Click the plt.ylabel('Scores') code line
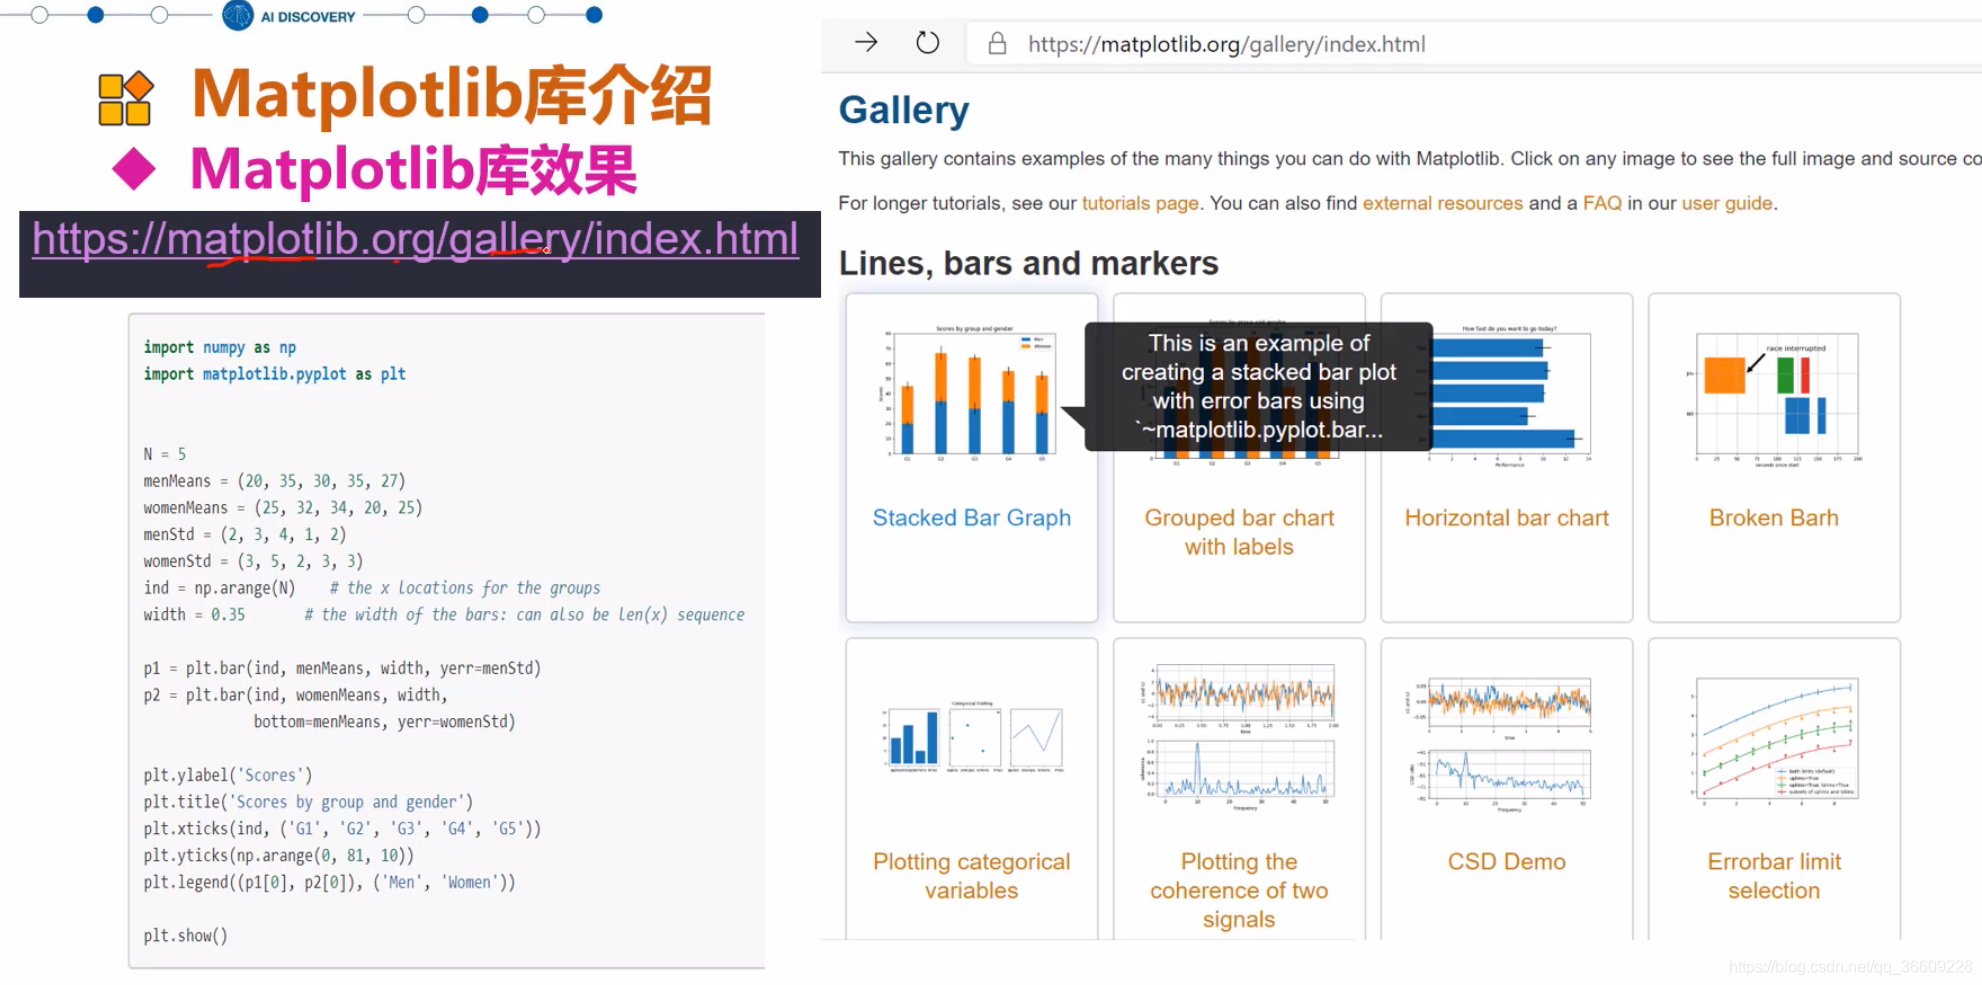Image resolution: width=1982 pixels, height=985 pixels. pos(228,775)
